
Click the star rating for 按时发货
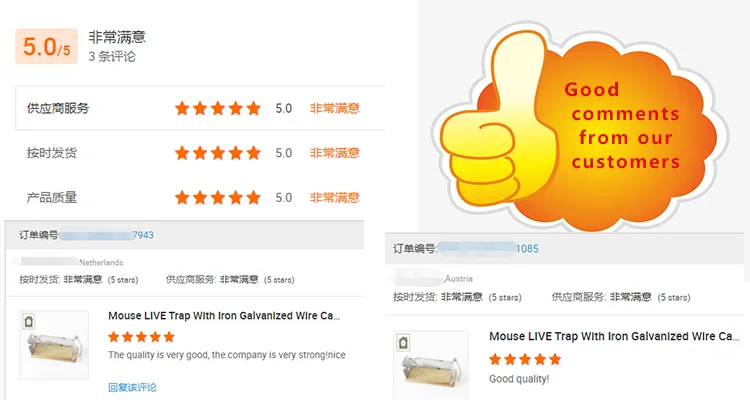[x=218, y=153]
